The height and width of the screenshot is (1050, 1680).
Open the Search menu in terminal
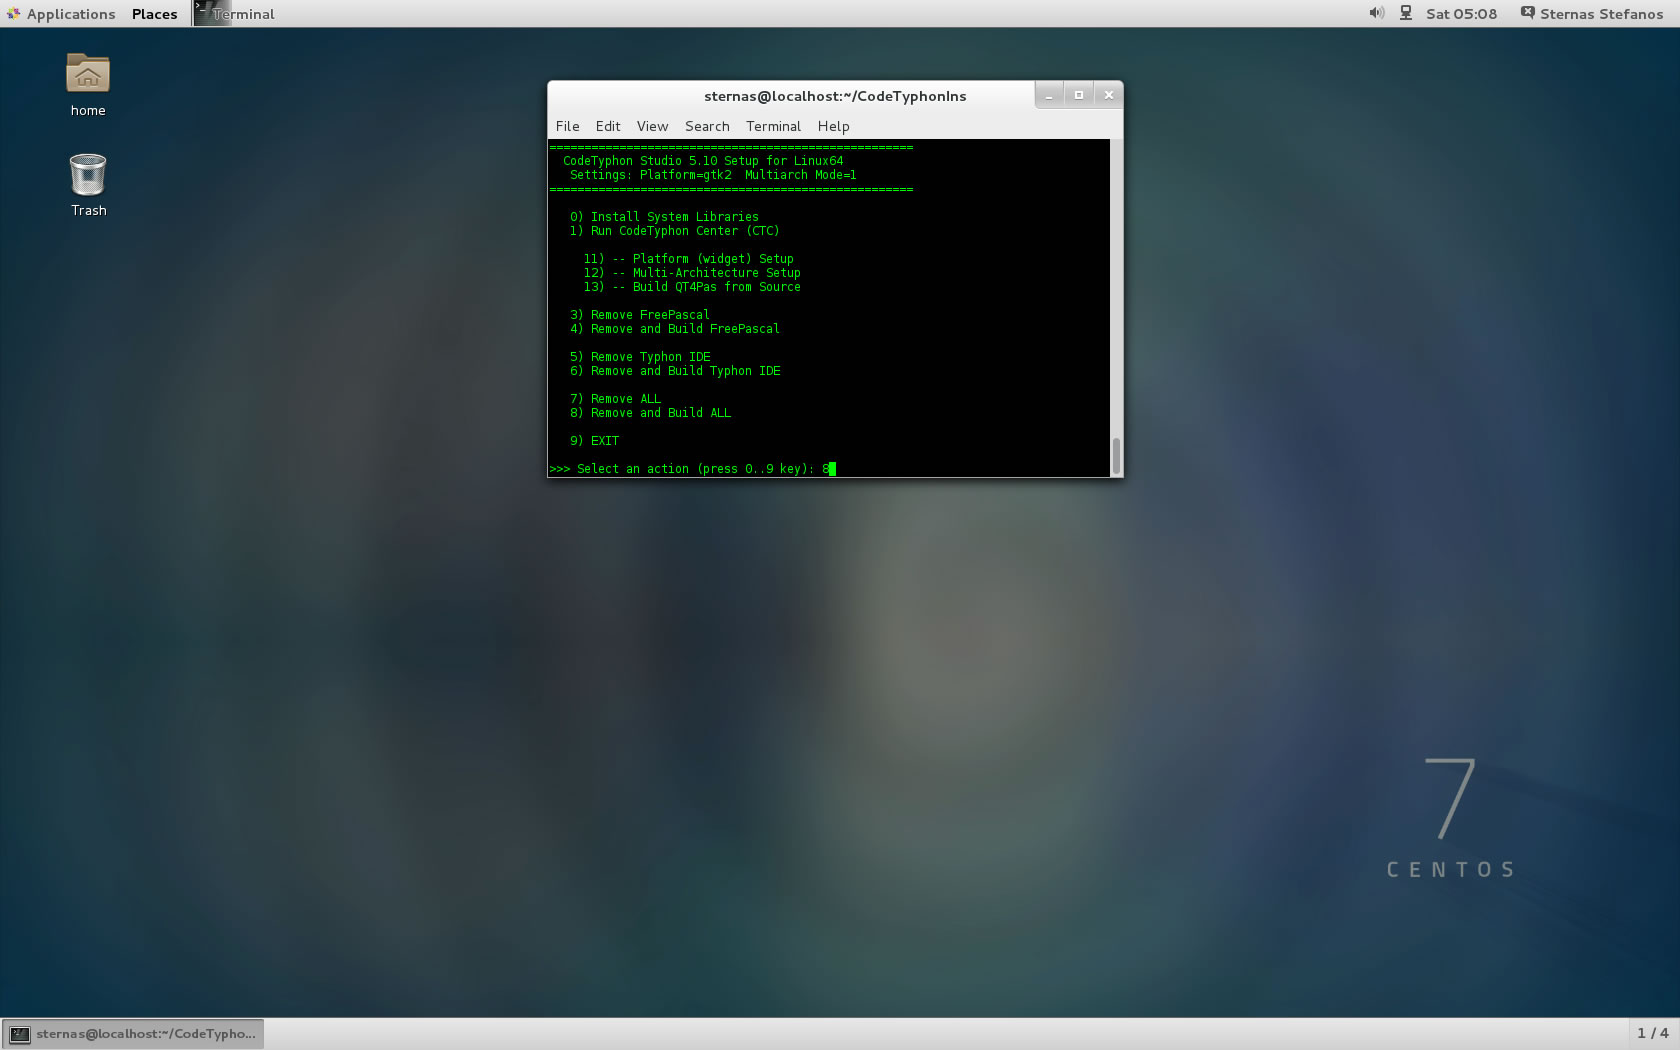(x=707, y=126)
